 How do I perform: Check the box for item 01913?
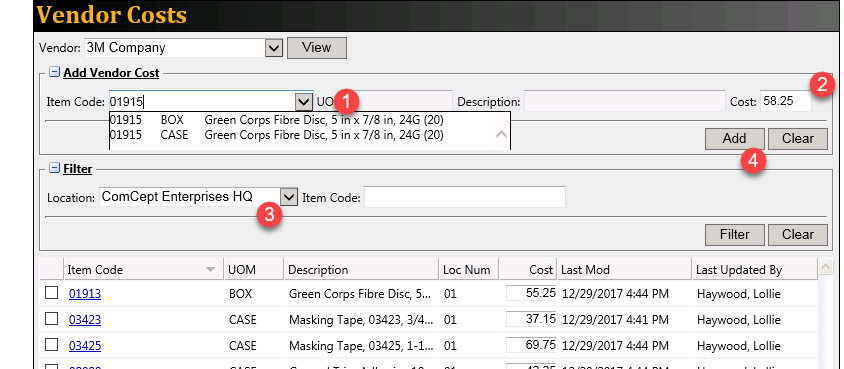pos(52,293)
